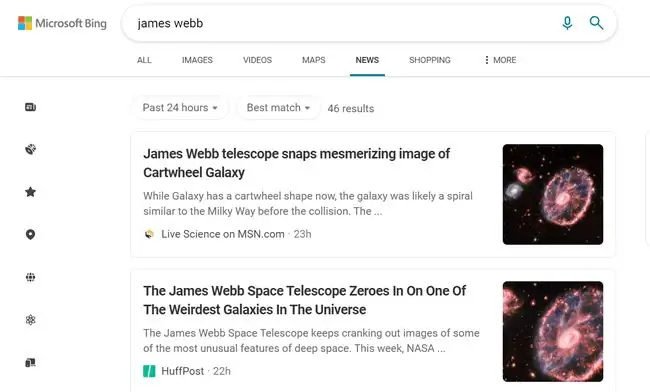This screenshot has width=650, height=392.
Task: Click the Microsoft Bing logo
Action: tap(62, 23)
